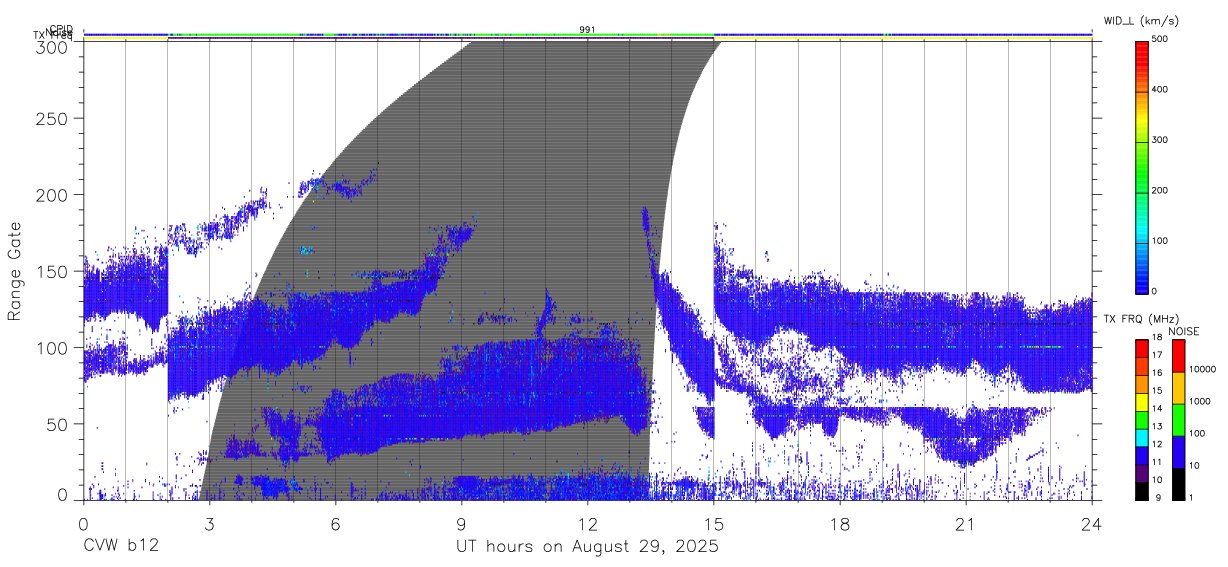Click the 11 label on the TX FRQ scale
This screenshot has height=567, width=1228.
click(x=1157, y=462)
